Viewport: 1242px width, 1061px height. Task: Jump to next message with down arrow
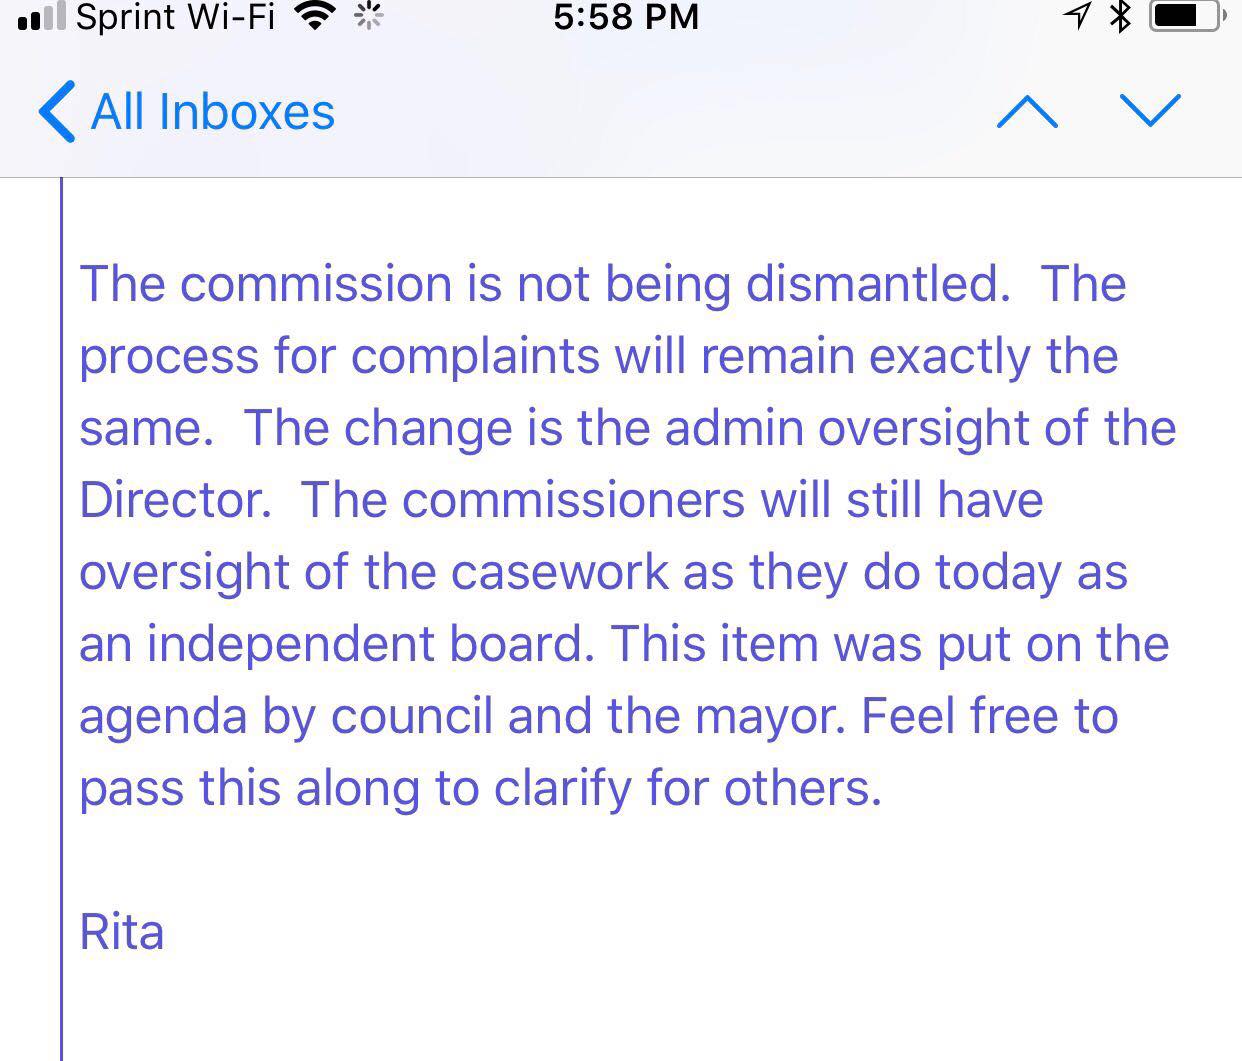click(1151, 111)
